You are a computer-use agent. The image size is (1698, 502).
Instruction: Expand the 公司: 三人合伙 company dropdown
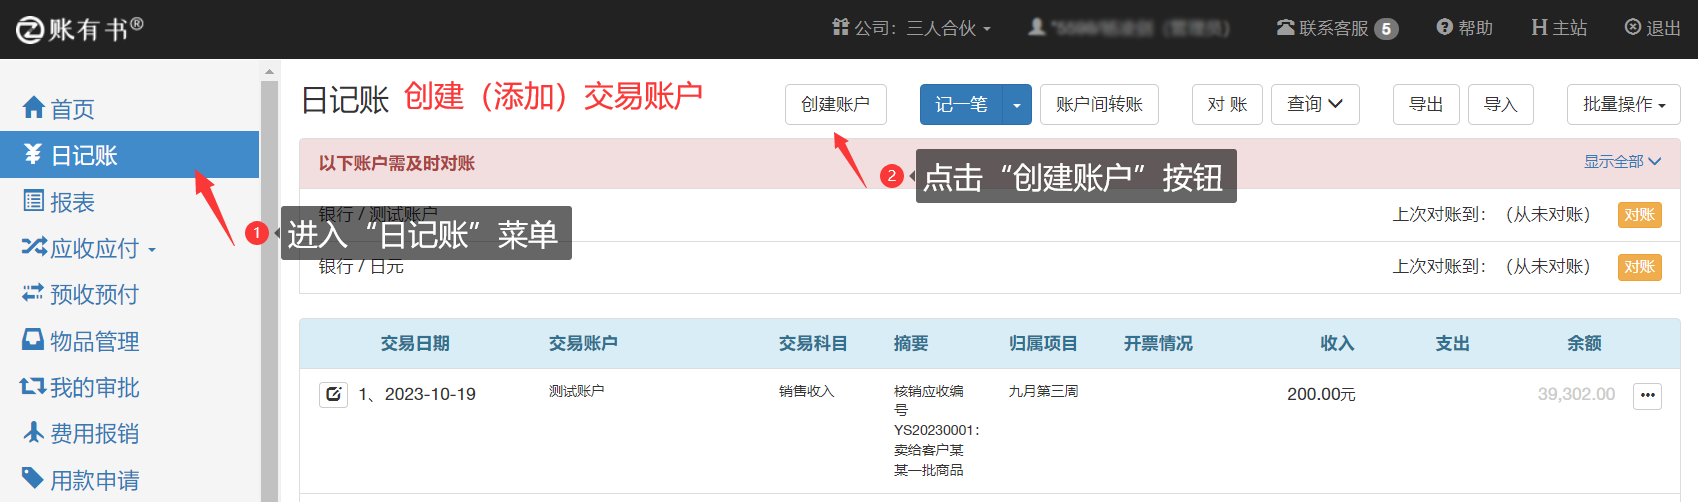point(911,28)
